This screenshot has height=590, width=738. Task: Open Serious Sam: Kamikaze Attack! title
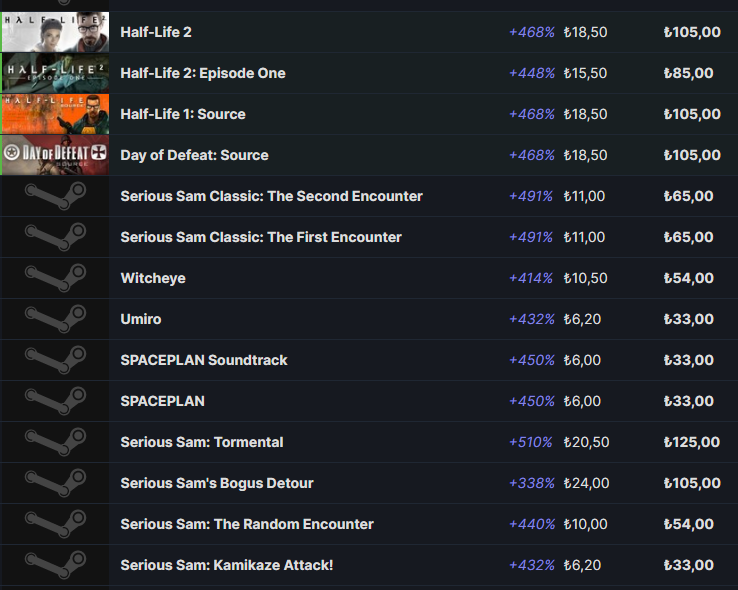227,565
